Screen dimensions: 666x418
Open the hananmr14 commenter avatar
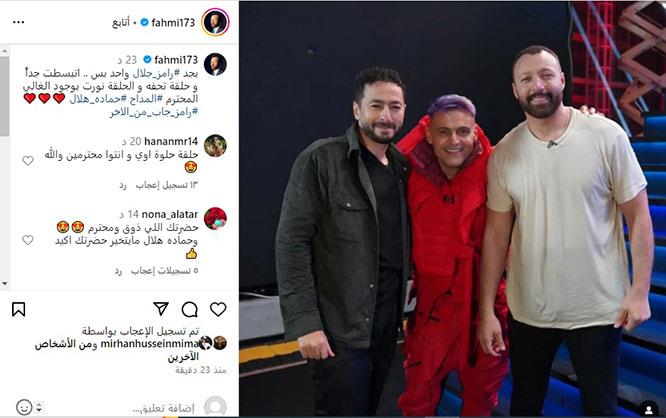tap(215, 146)
